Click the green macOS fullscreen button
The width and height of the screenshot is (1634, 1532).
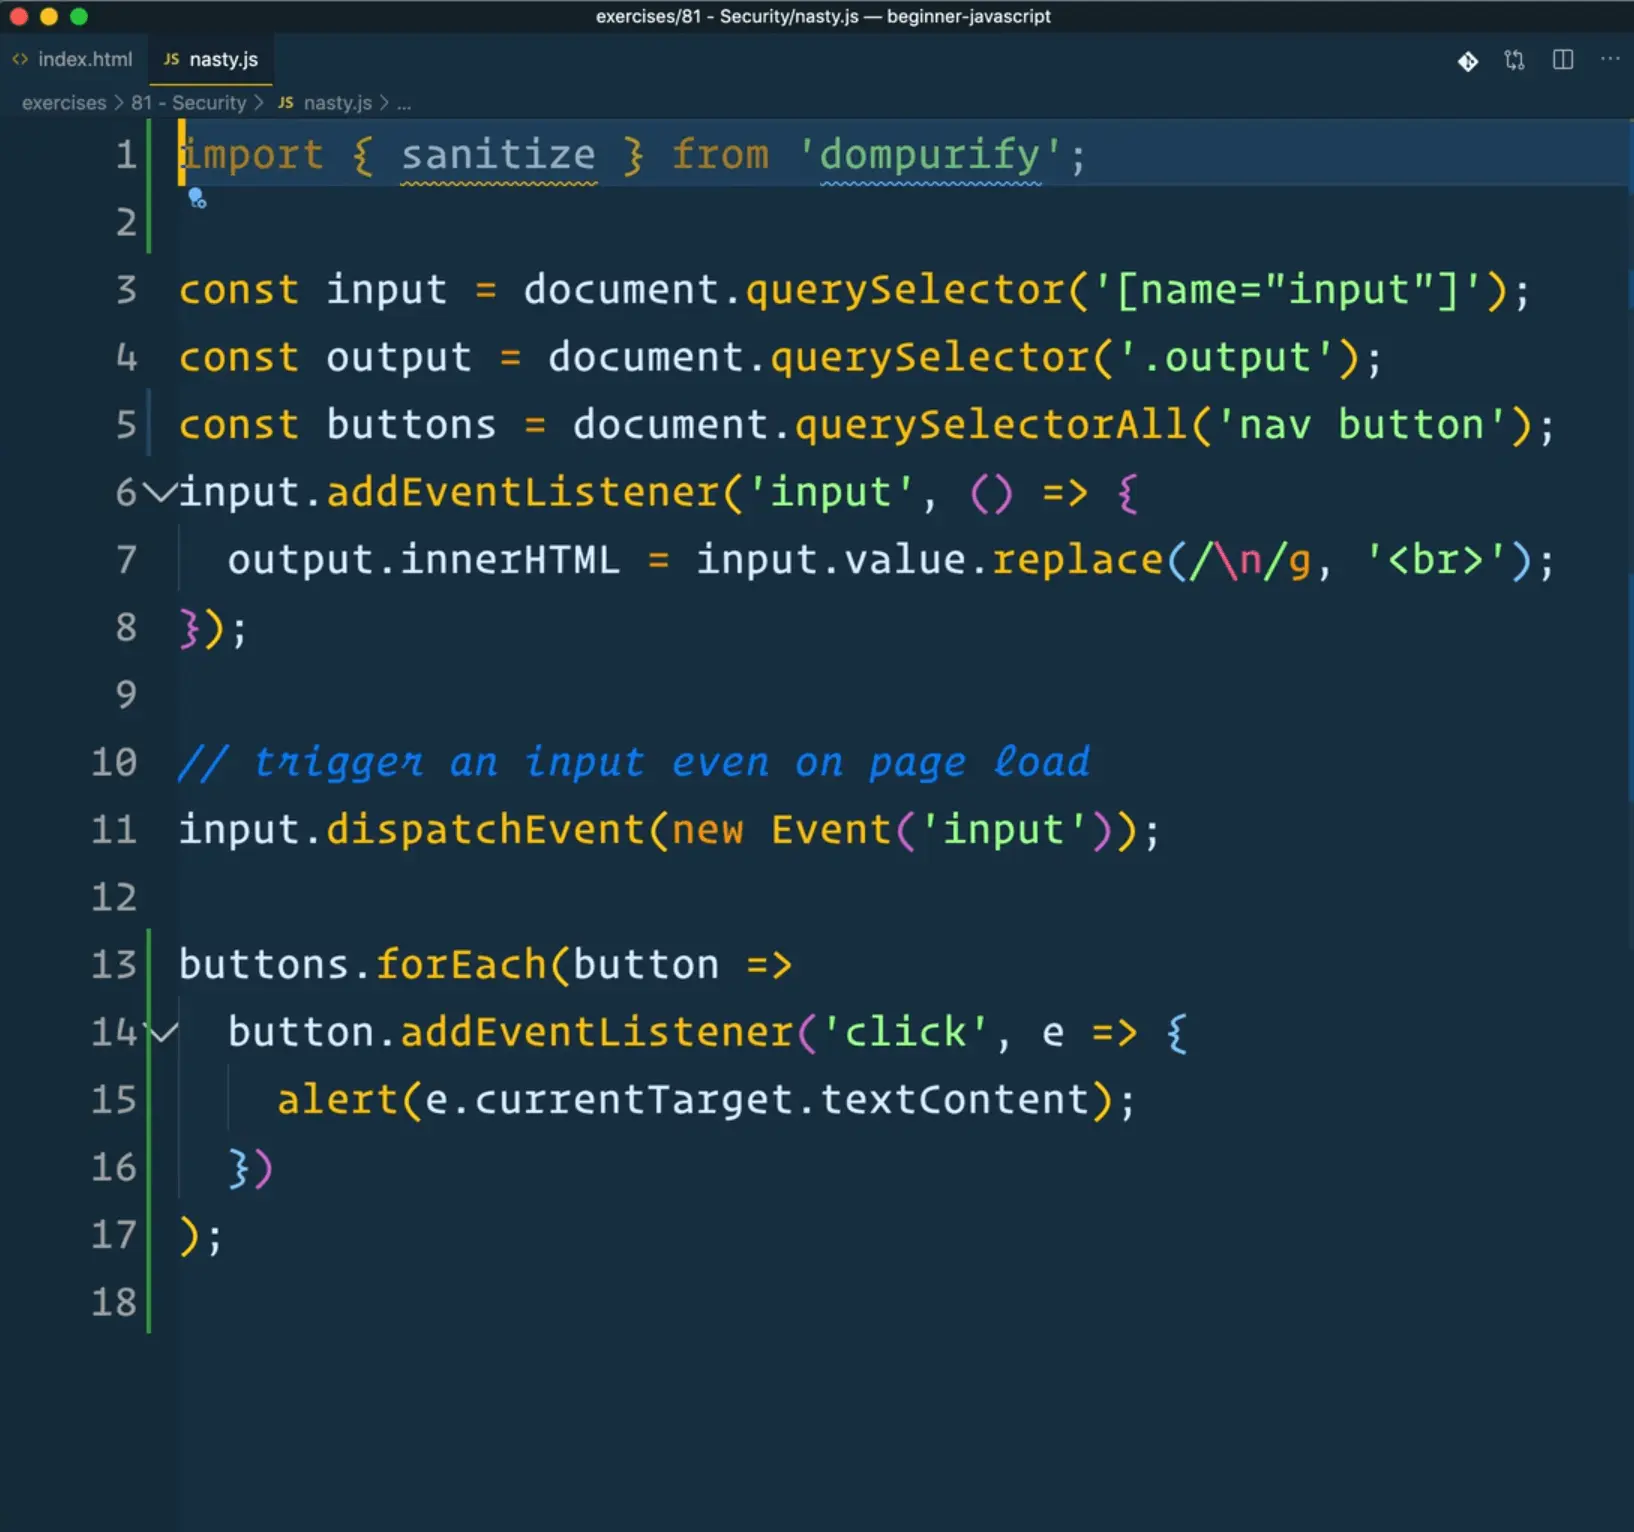(79, 16)
